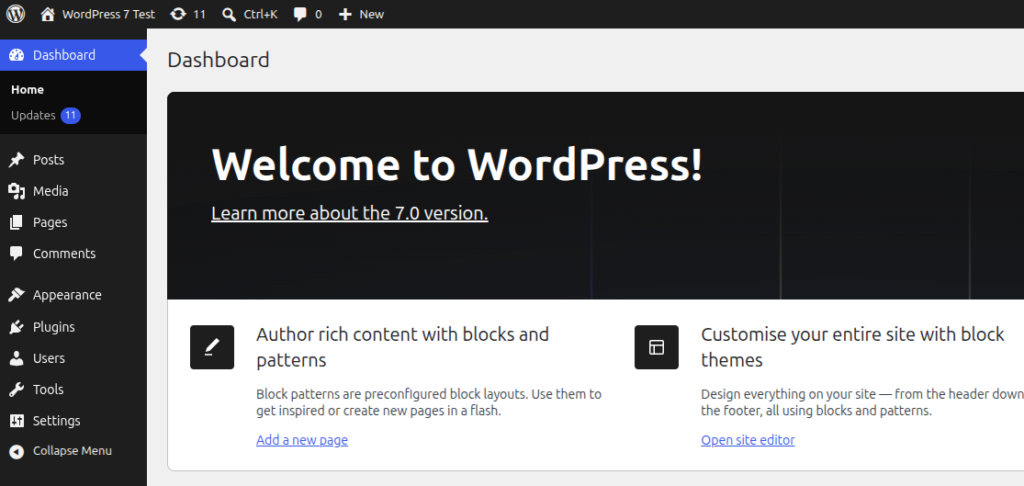Click the 11 updates count in toolbar
The image size is (1024, 486).
199,14
